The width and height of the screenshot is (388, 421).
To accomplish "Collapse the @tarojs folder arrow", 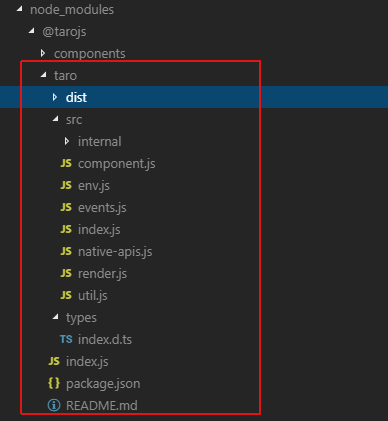I will click(x=32, y=31).
